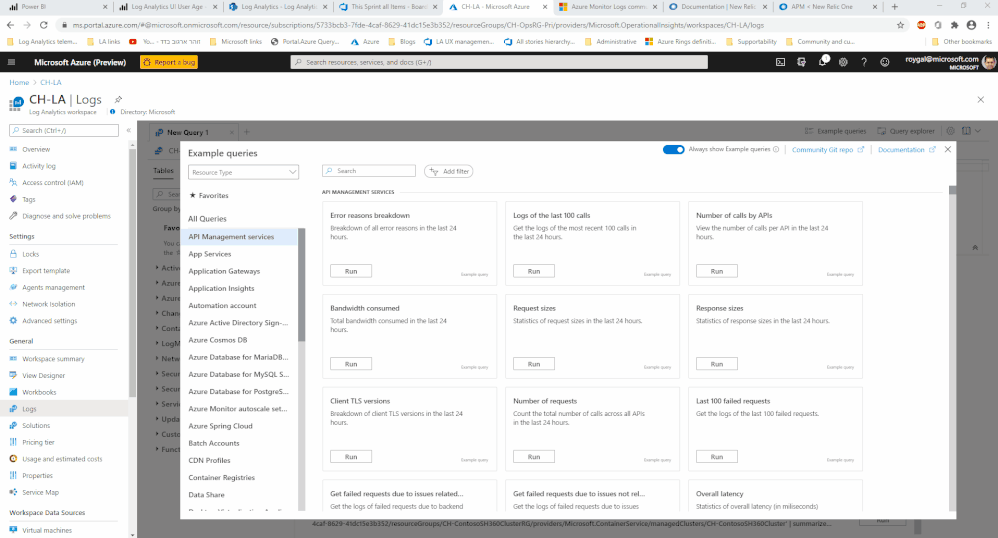Open the Azure portal hamburger menu
This screenshot has width=998, height=538.
pos(11,62)
